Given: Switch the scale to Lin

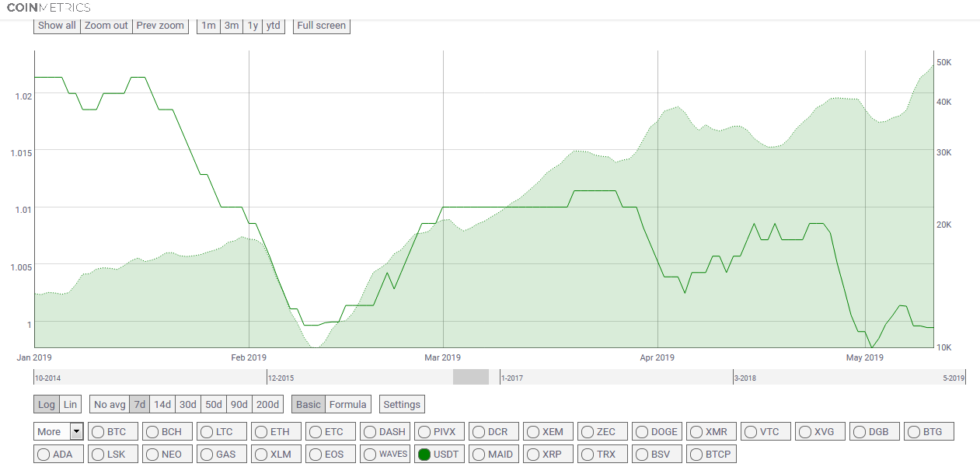Looking at the screenshot, I should (70, 404).
